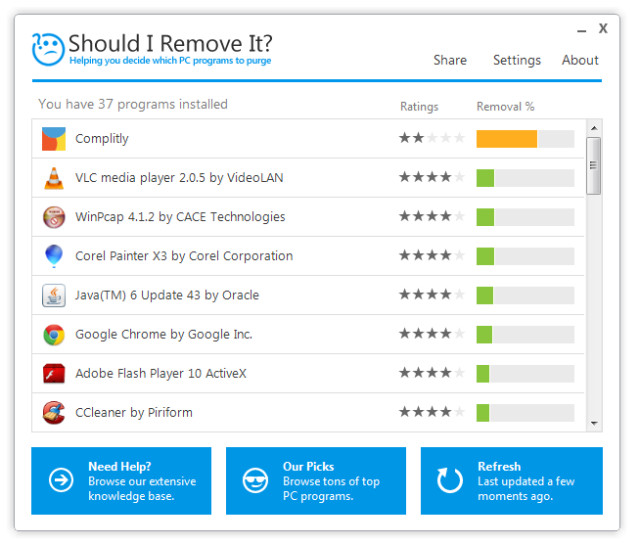Click CCleaner's star rating
This screenshot has width=640, height=545.
(432, 412)
